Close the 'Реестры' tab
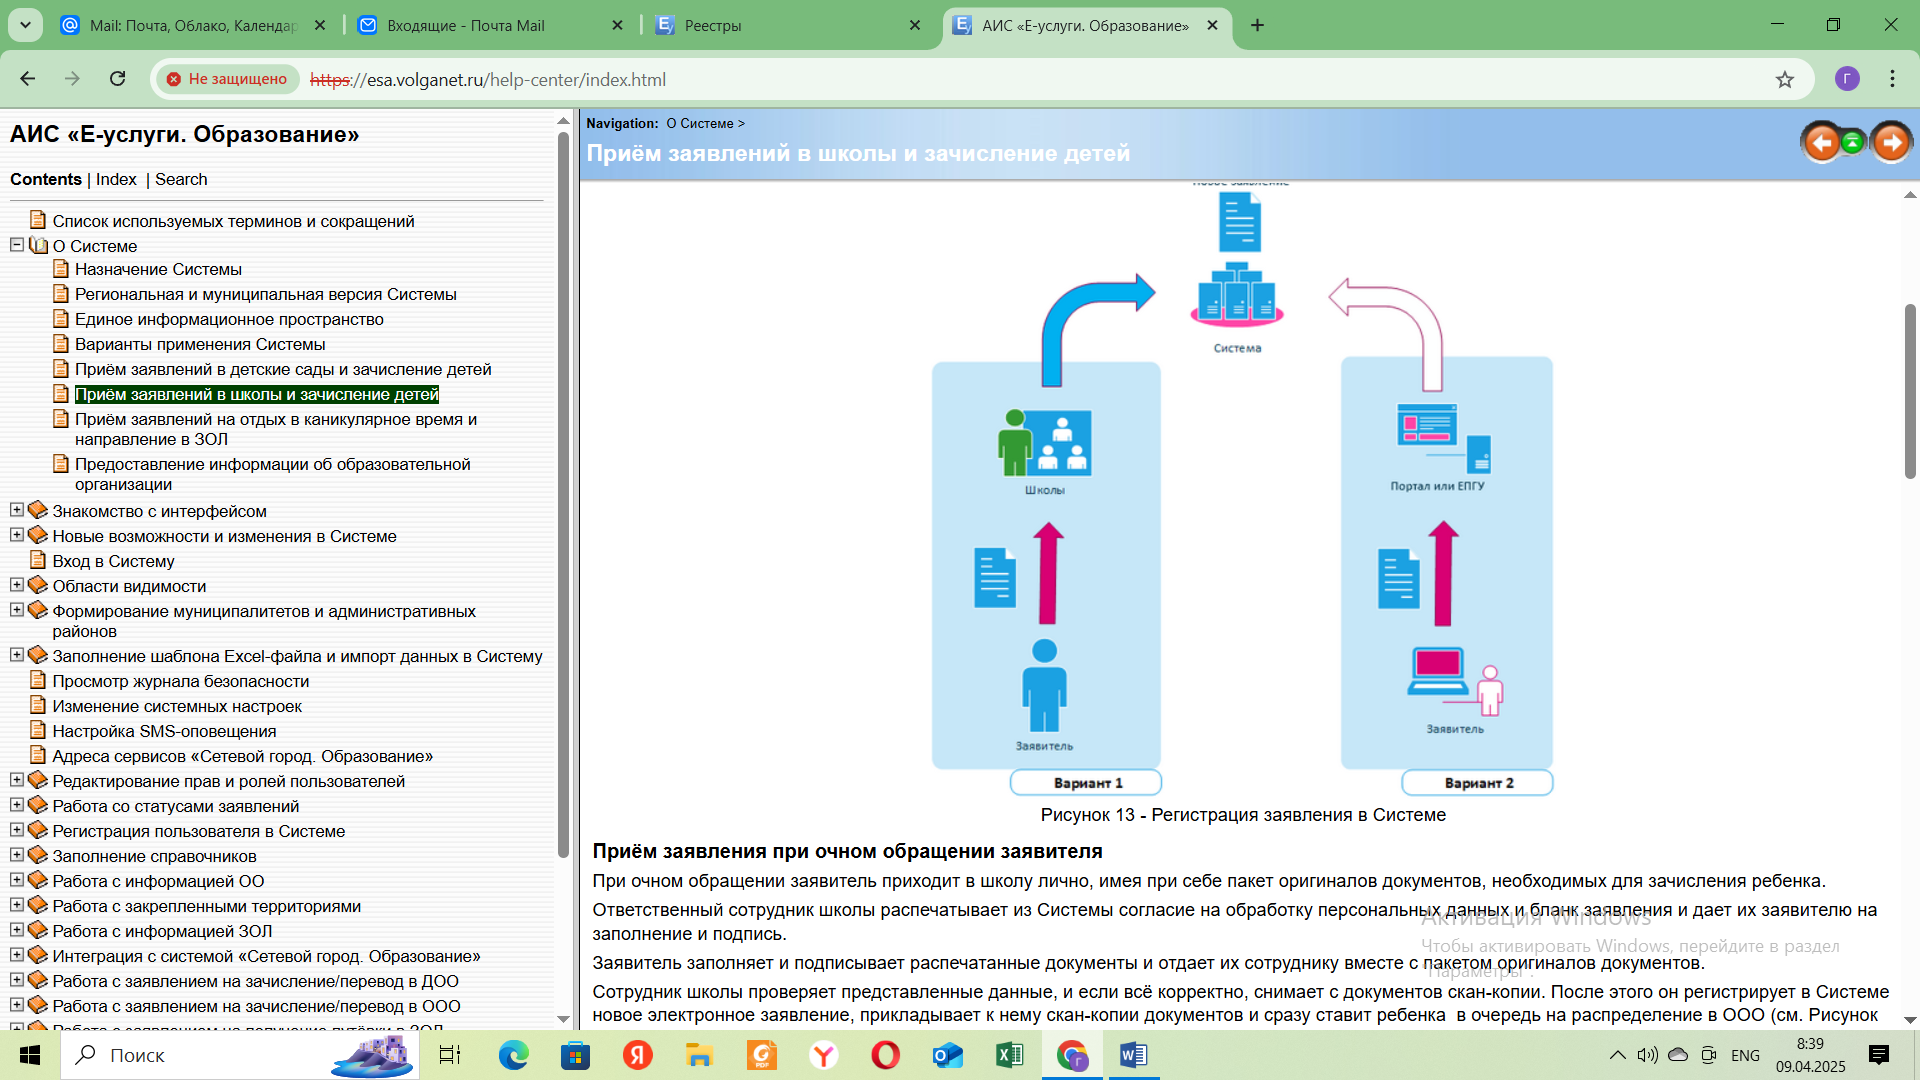Image resolution: width=1920 pixels, height=1080 pixels. point(914,25)
